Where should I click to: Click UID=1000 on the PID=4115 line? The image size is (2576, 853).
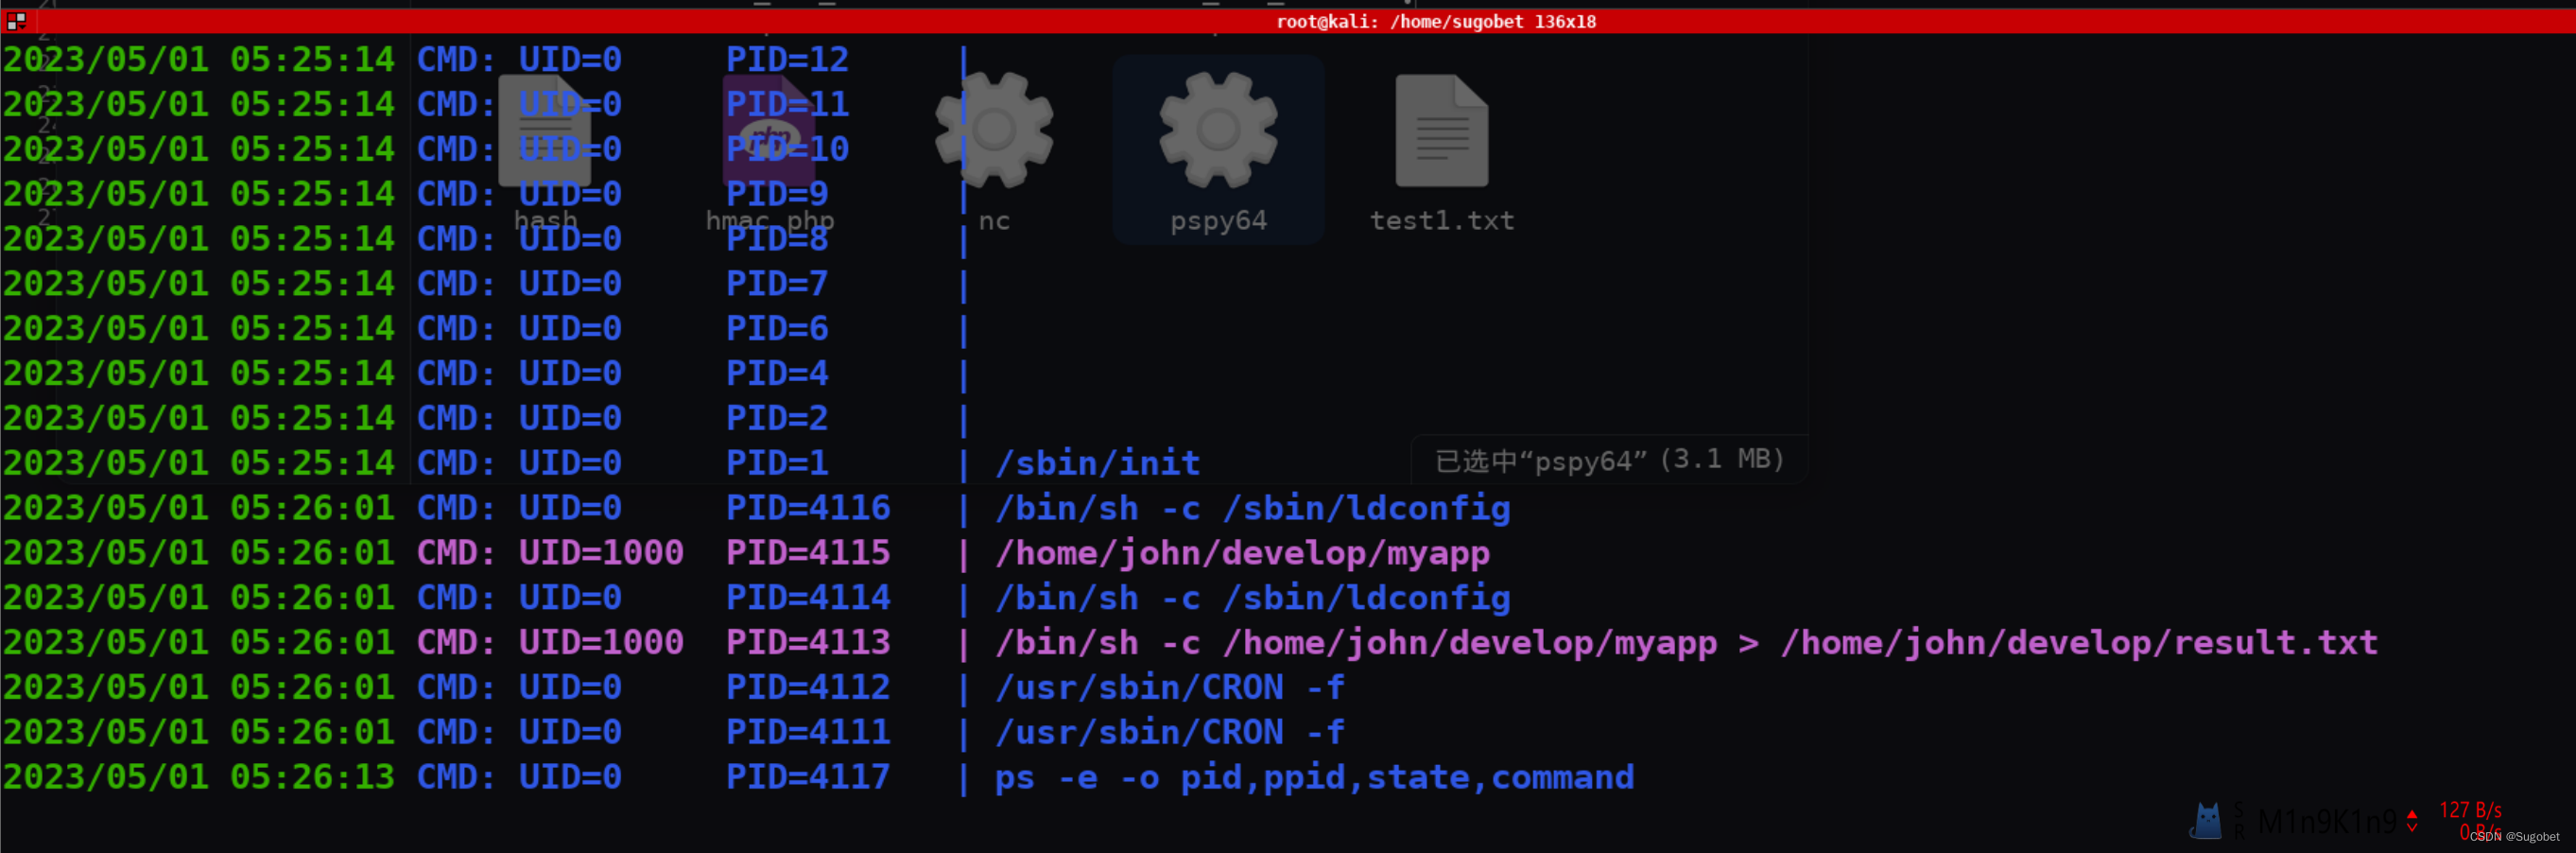(x=601, y=553)
